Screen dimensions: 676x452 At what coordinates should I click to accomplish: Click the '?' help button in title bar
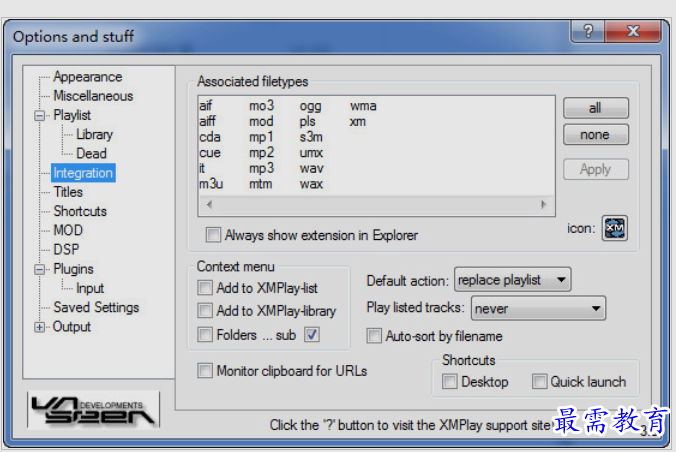(588, 31)
